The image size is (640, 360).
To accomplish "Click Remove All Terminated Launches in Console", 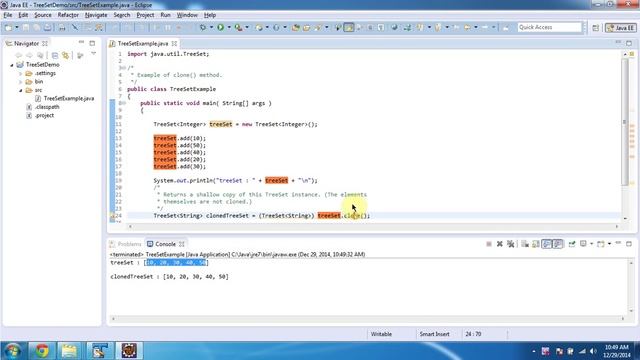I will pos(511,244).
